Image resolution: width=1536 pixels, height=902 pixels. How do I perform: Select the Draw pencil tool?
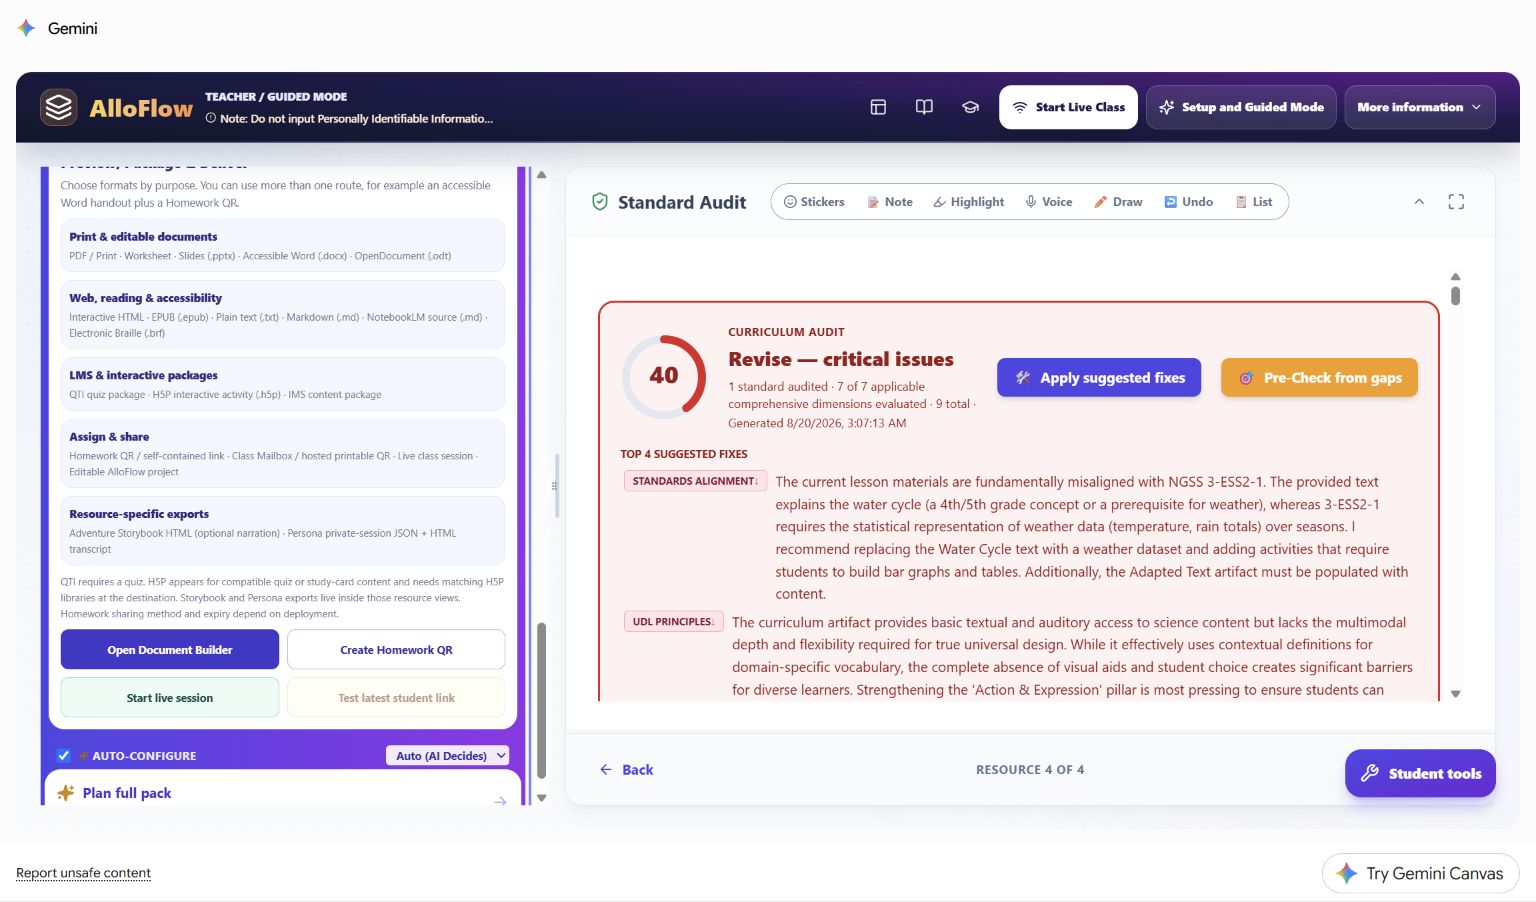1118,202
